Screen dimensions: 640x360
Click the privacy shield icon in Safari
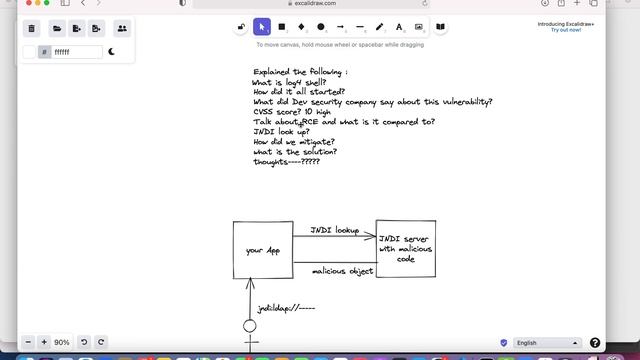pos(182,3)
